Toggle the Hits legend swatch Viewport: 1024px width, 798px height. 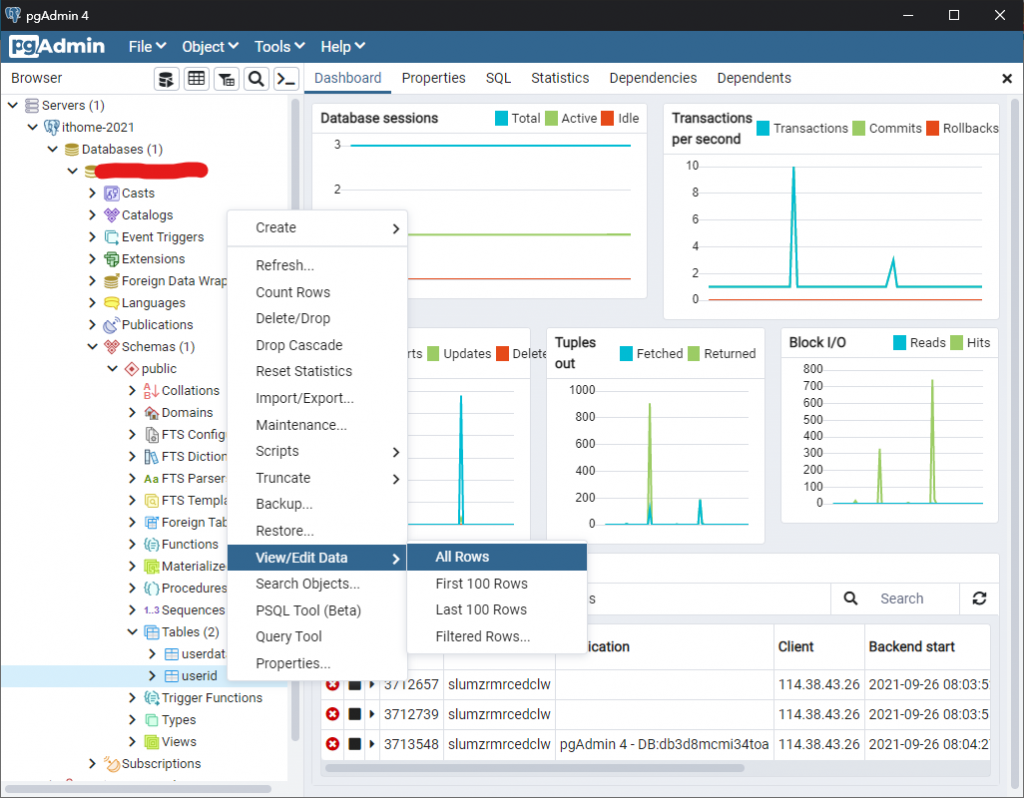coord(957,343)
